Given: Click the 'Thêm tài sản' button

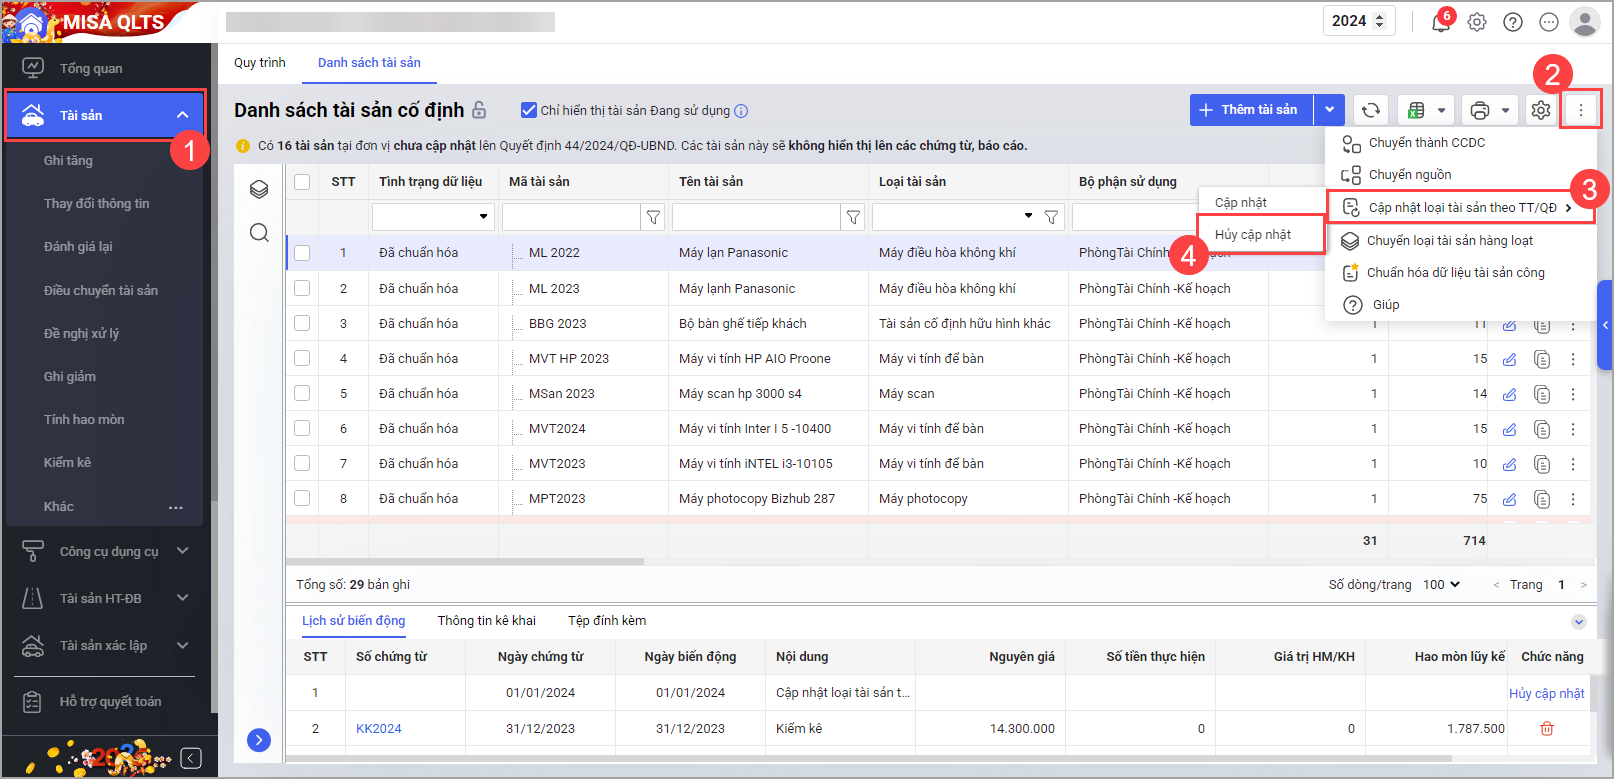Looking at the screenshot, I should [x=1250, y=110].
